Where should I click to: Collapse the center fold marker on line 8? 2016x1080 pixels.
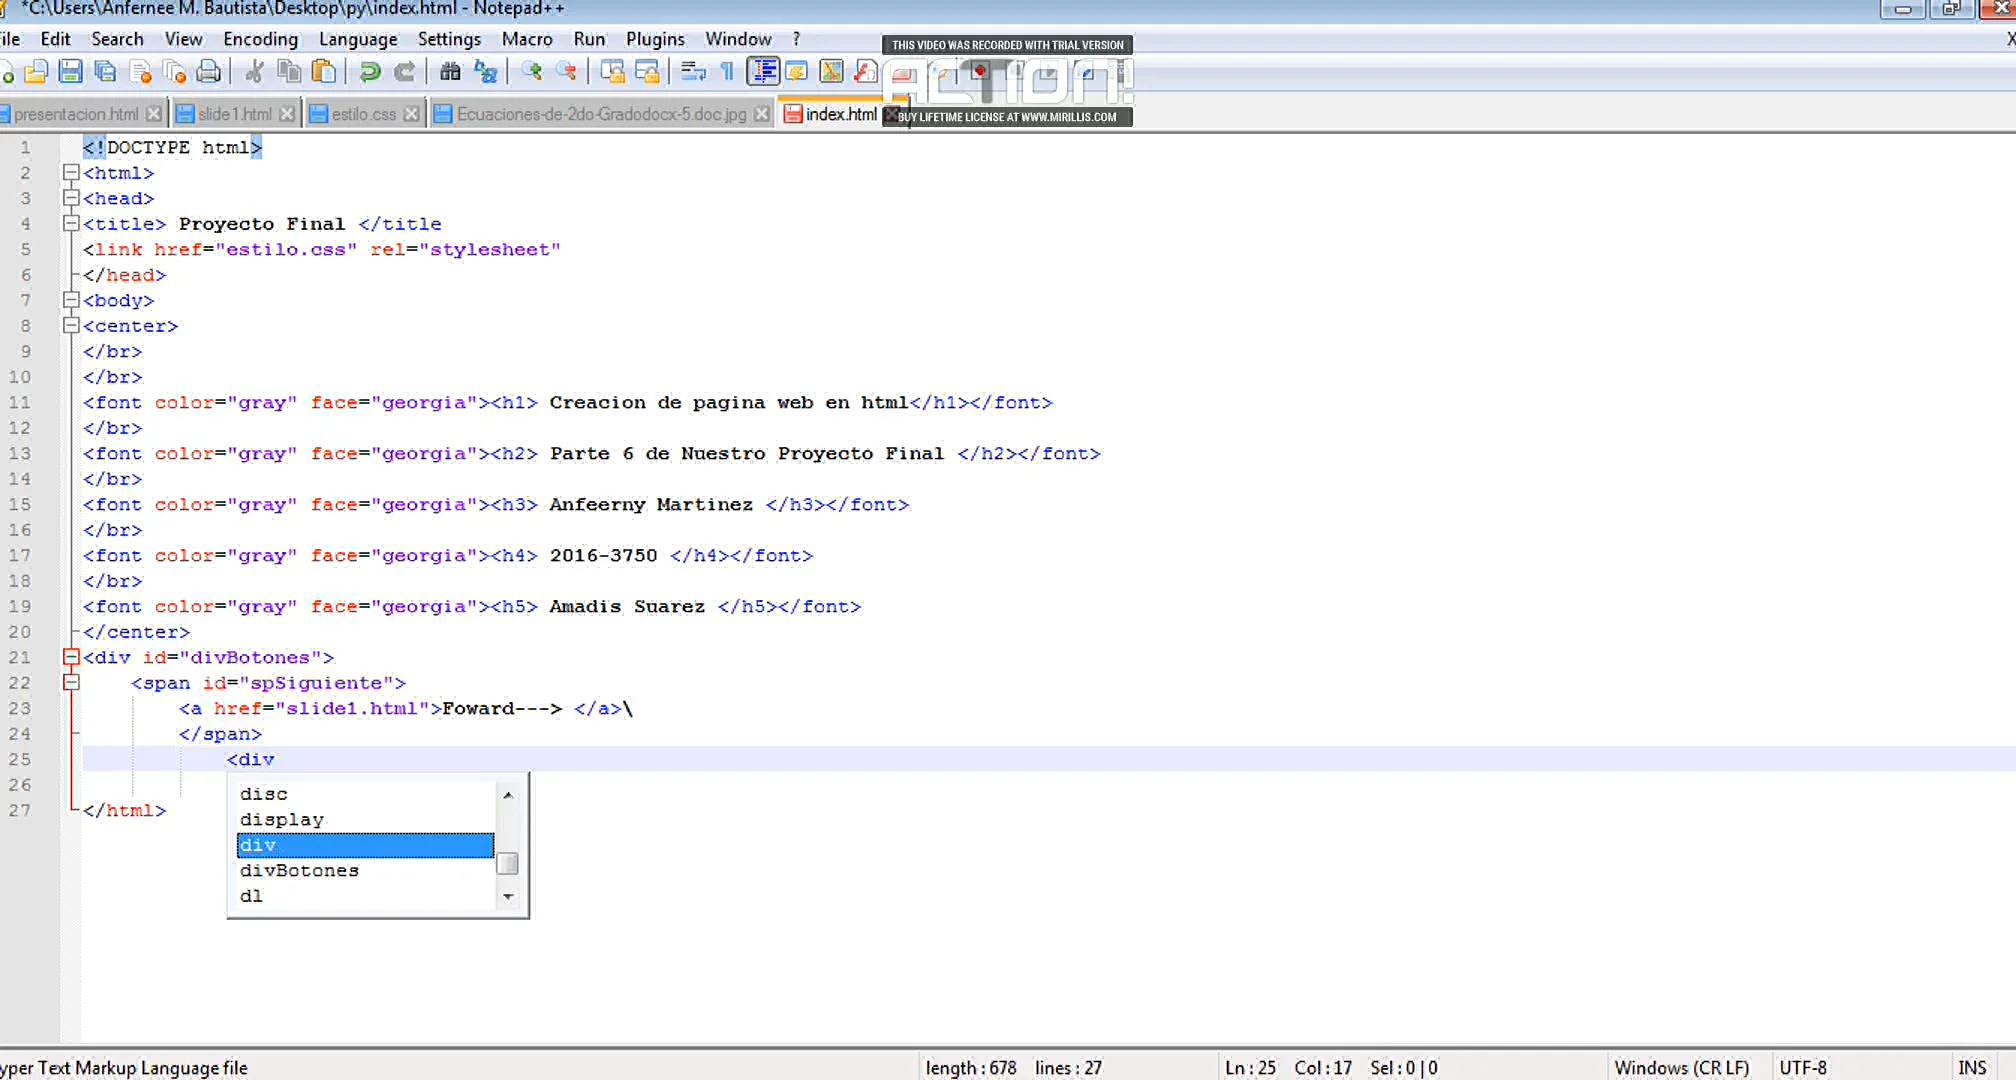[71, 325]
